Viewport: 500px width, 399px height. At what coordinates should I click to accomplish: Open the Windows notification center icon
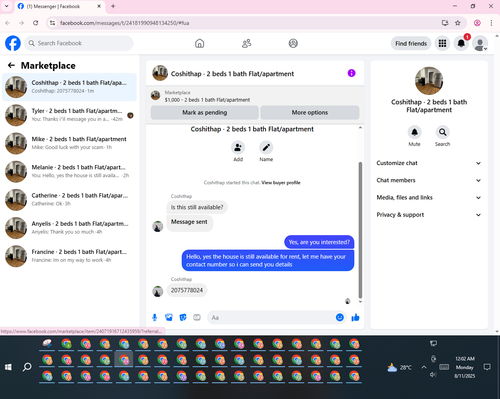point(487,367)
